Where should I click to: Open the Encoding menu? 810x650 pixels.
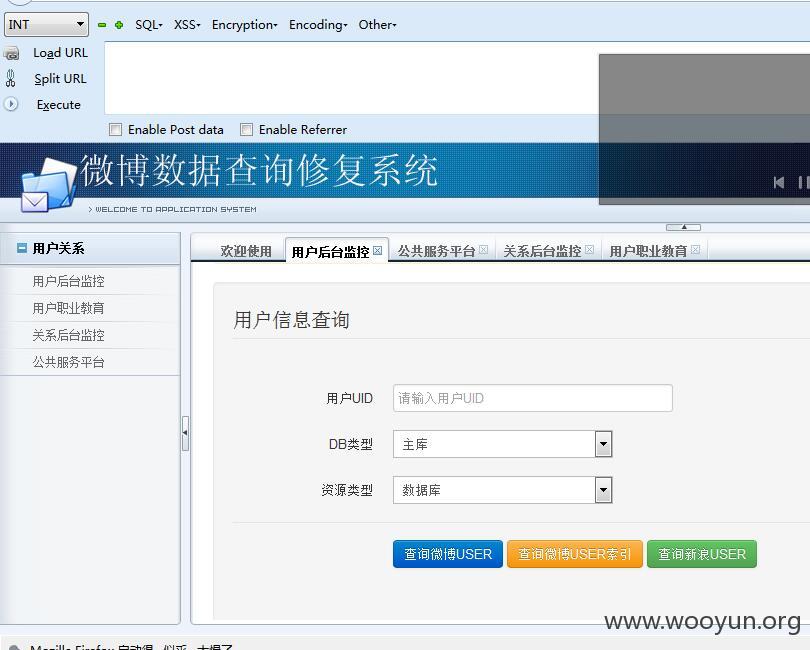tap(318, 25)
